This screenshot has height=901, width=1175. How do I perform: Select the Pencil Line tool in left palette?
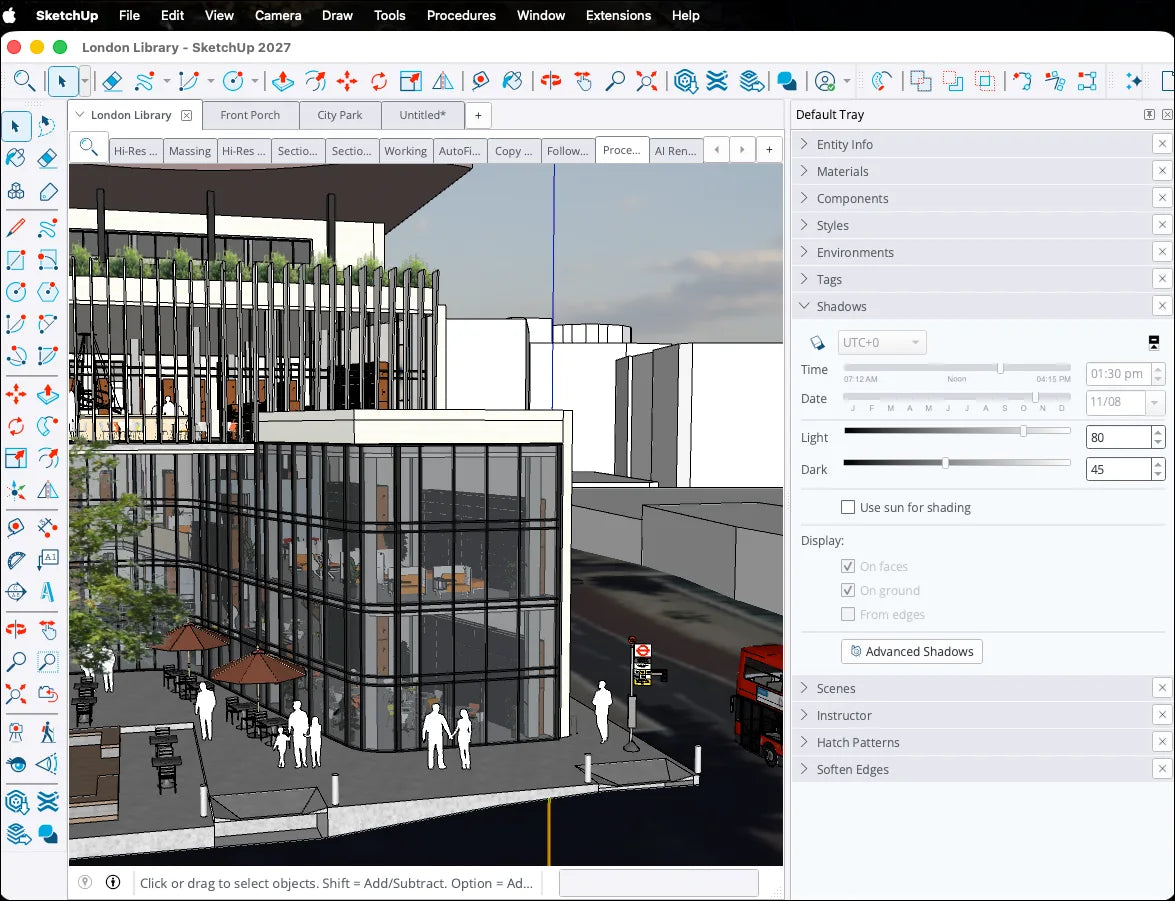[16, 227]
